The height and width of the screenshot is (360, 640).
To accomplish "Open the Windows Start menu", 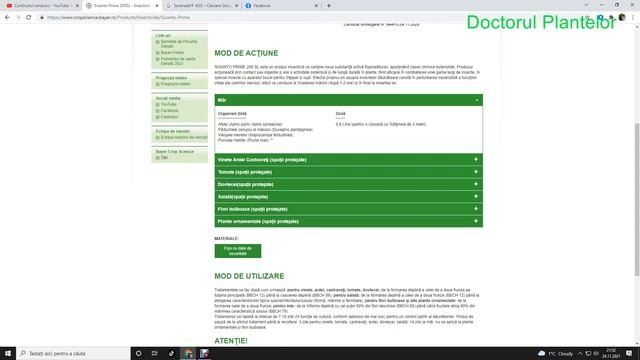I will click(x=8, y=353).
